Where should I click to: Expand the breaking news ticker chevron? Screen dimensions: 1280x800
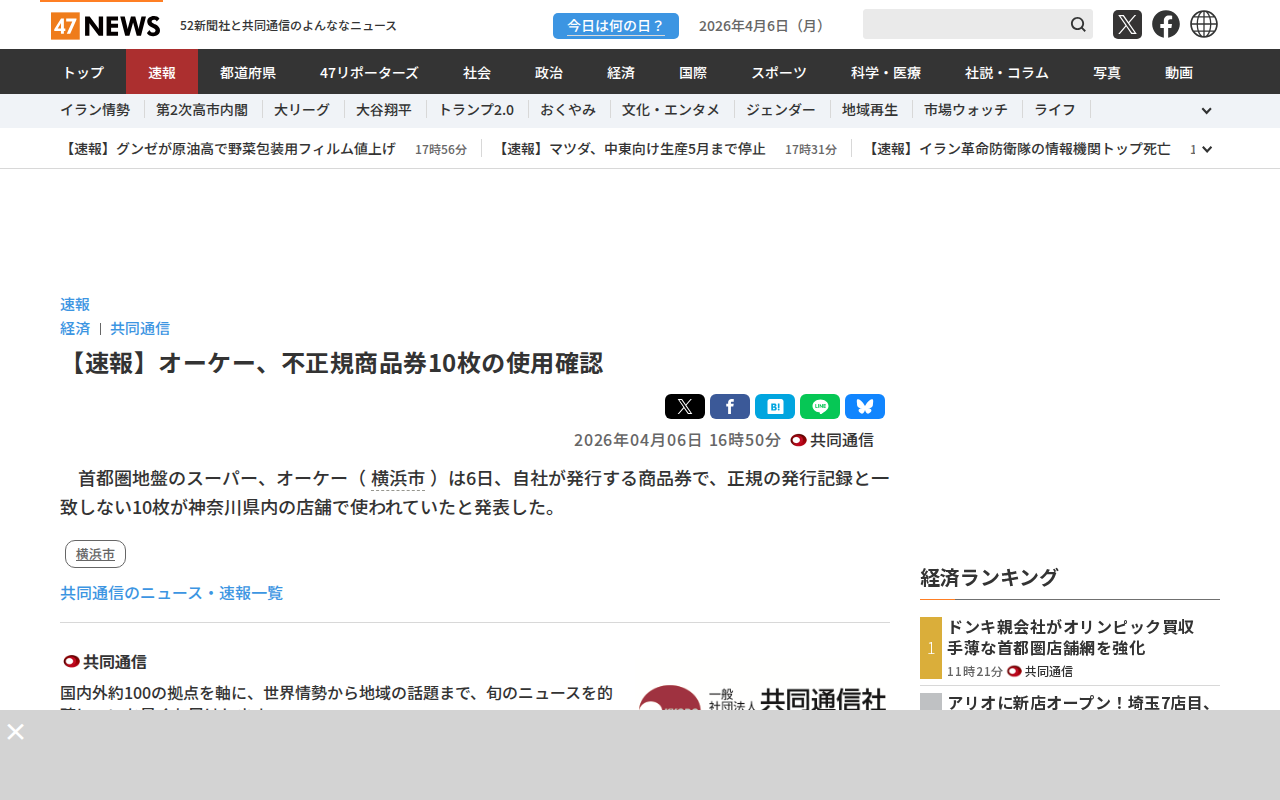pyautogui.click(x=1207, y=149)
